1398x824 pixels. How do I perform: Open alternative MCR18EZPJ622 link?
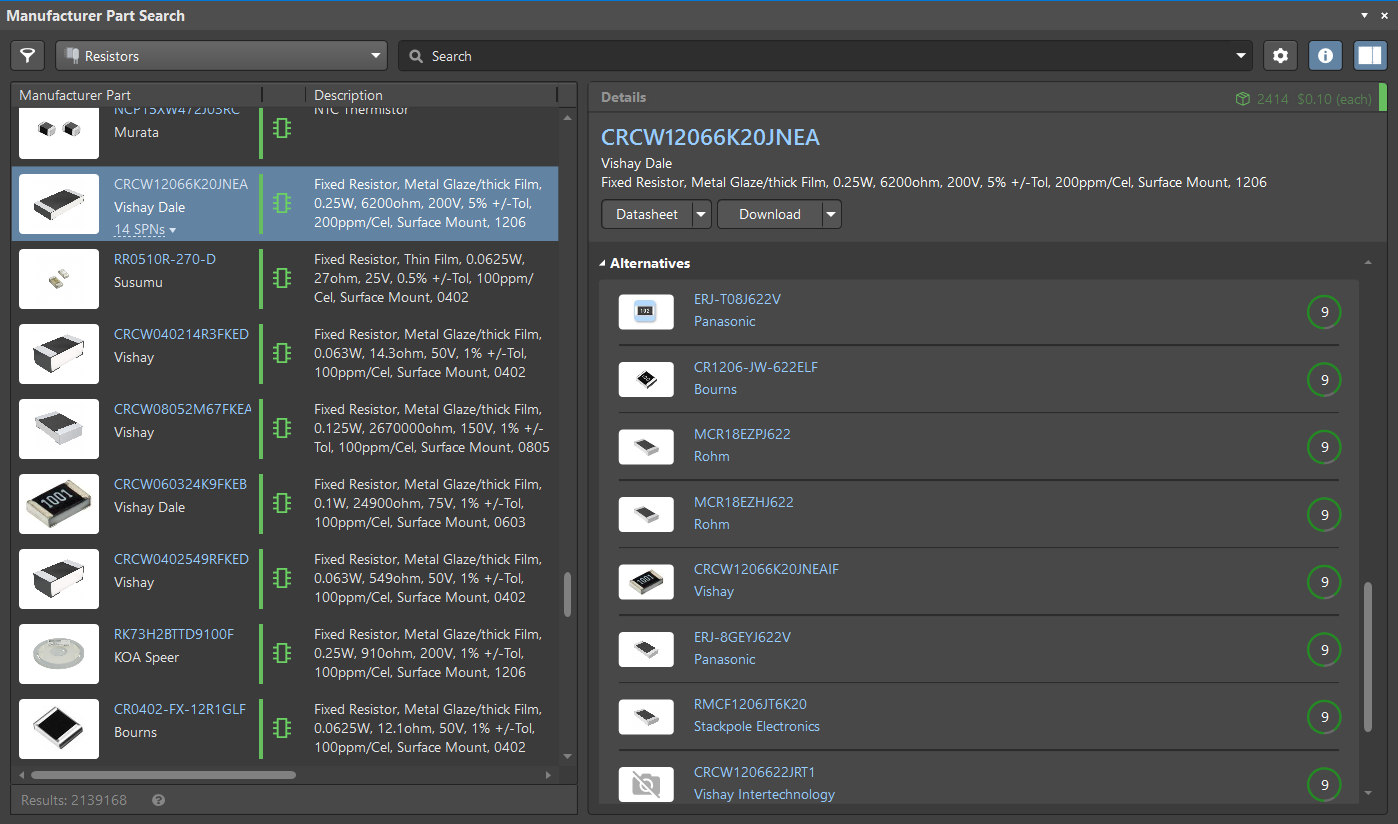point(742,434)
